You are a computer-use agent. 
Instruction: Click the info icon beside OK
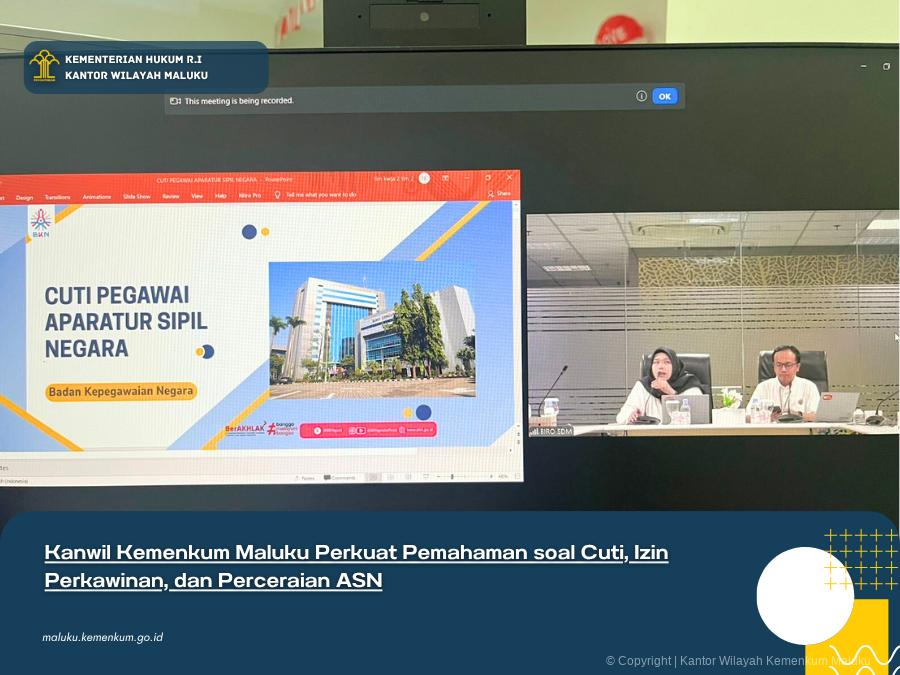coord(641,96)
